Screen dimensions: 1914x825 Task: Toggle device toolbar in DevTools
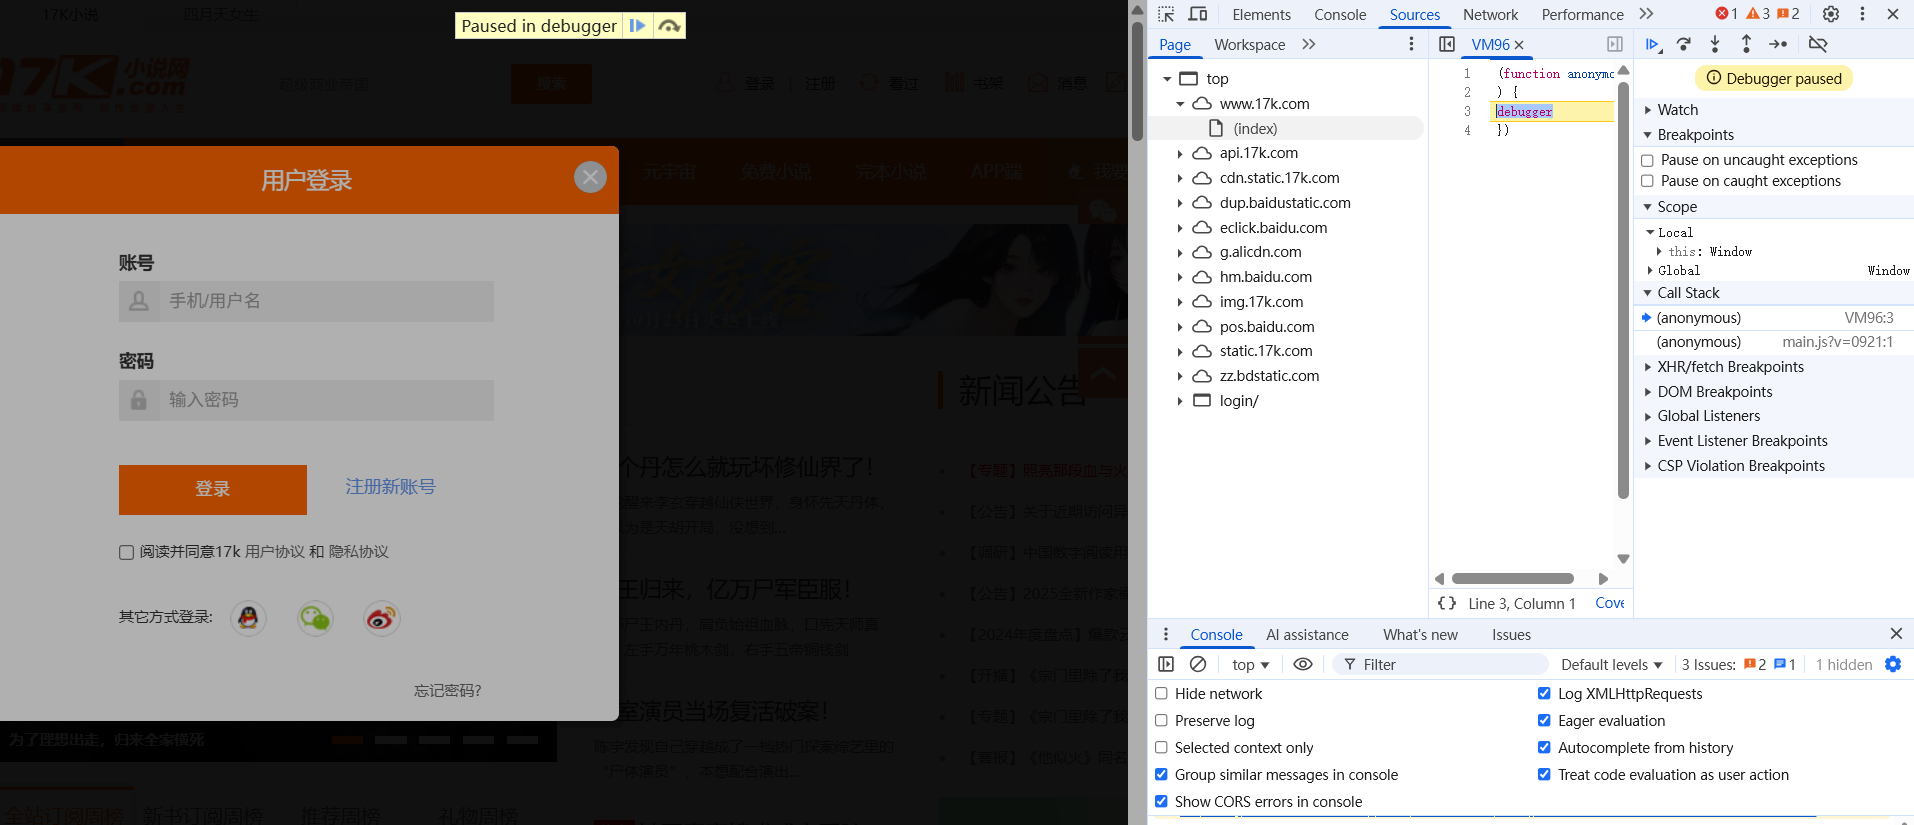1198,14
